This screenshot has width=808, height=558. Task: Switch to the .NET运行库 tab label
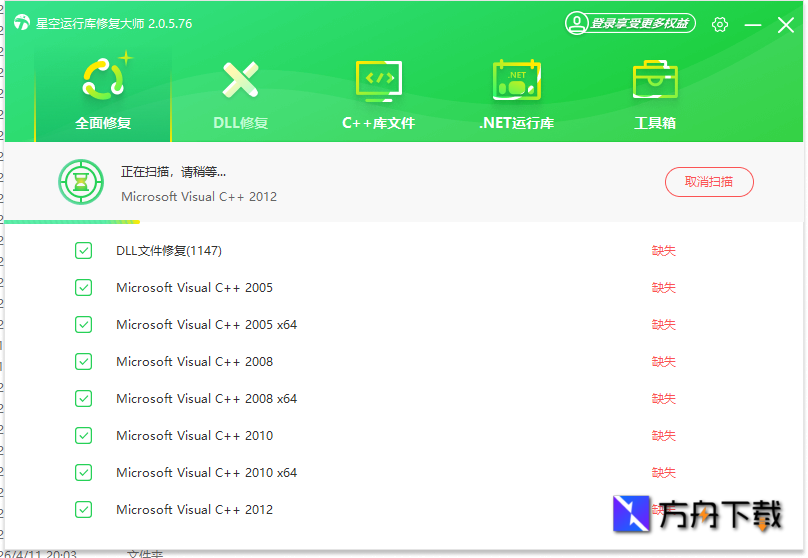point(516,124)
